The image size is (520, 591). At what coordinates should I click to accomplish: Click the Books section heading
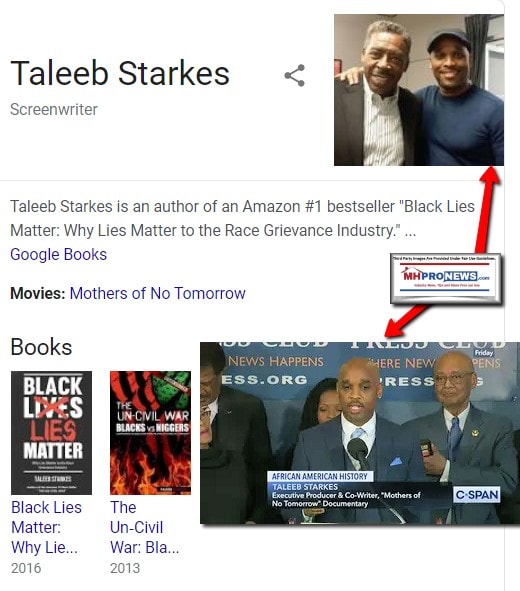point(41,347)
